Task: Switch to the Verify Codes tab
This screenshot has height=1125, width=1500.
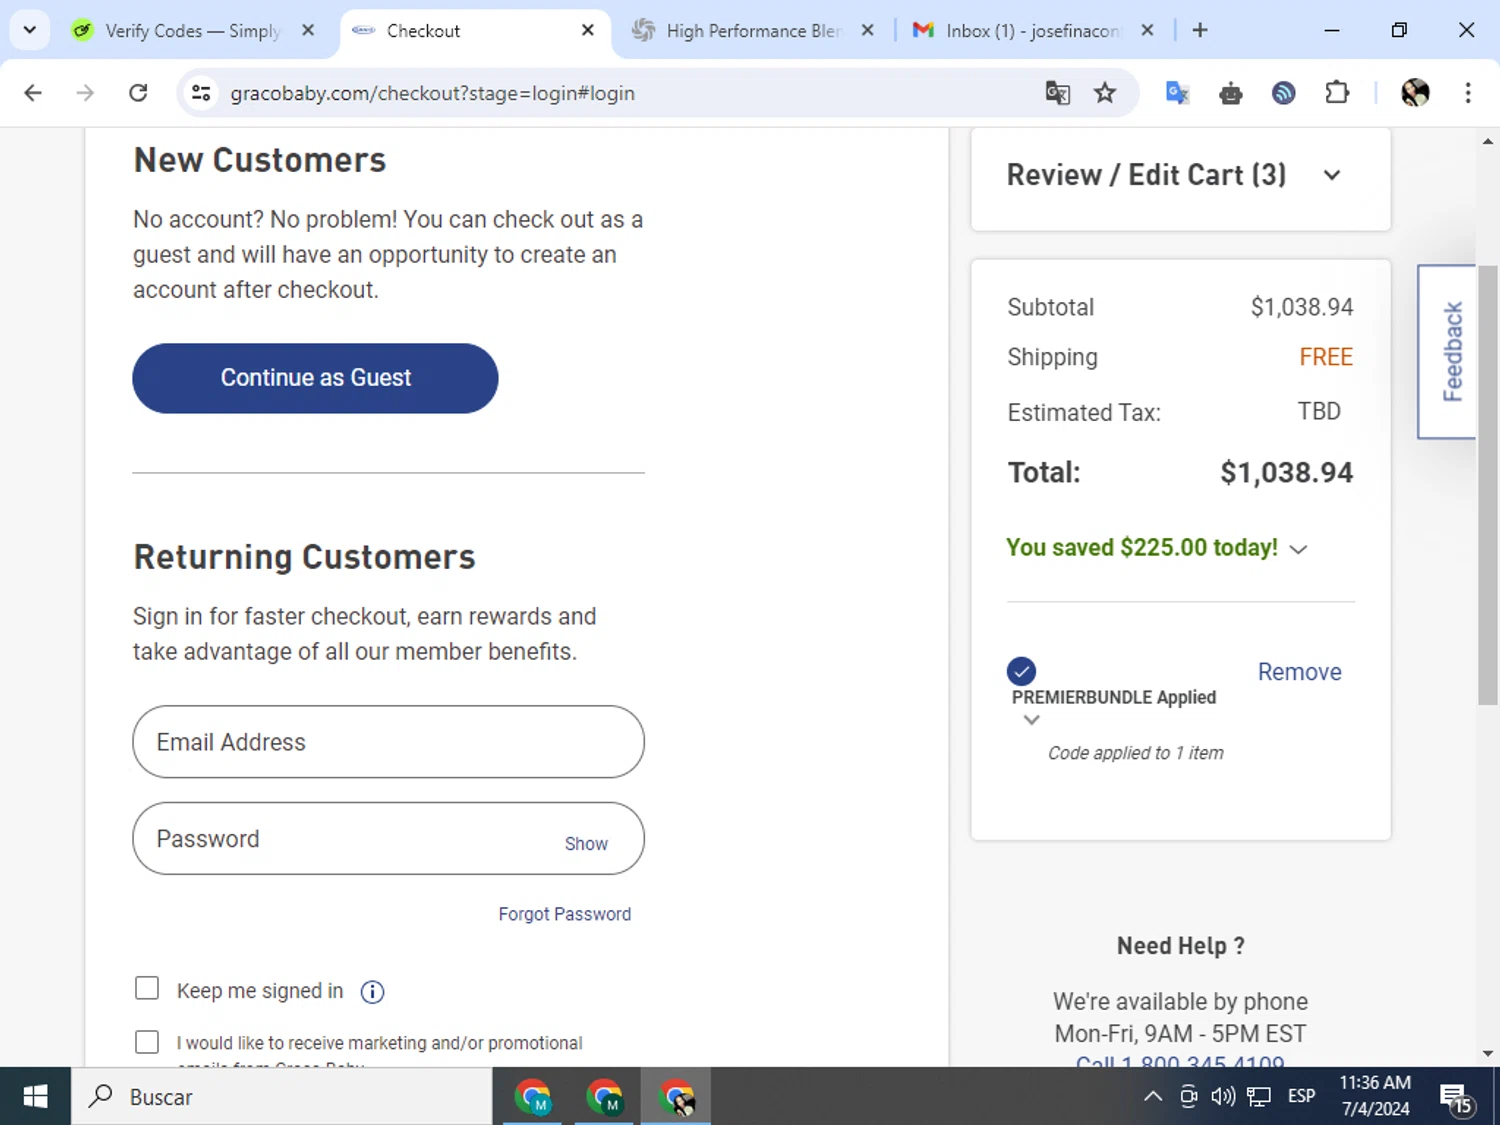Action: [192, 31]
